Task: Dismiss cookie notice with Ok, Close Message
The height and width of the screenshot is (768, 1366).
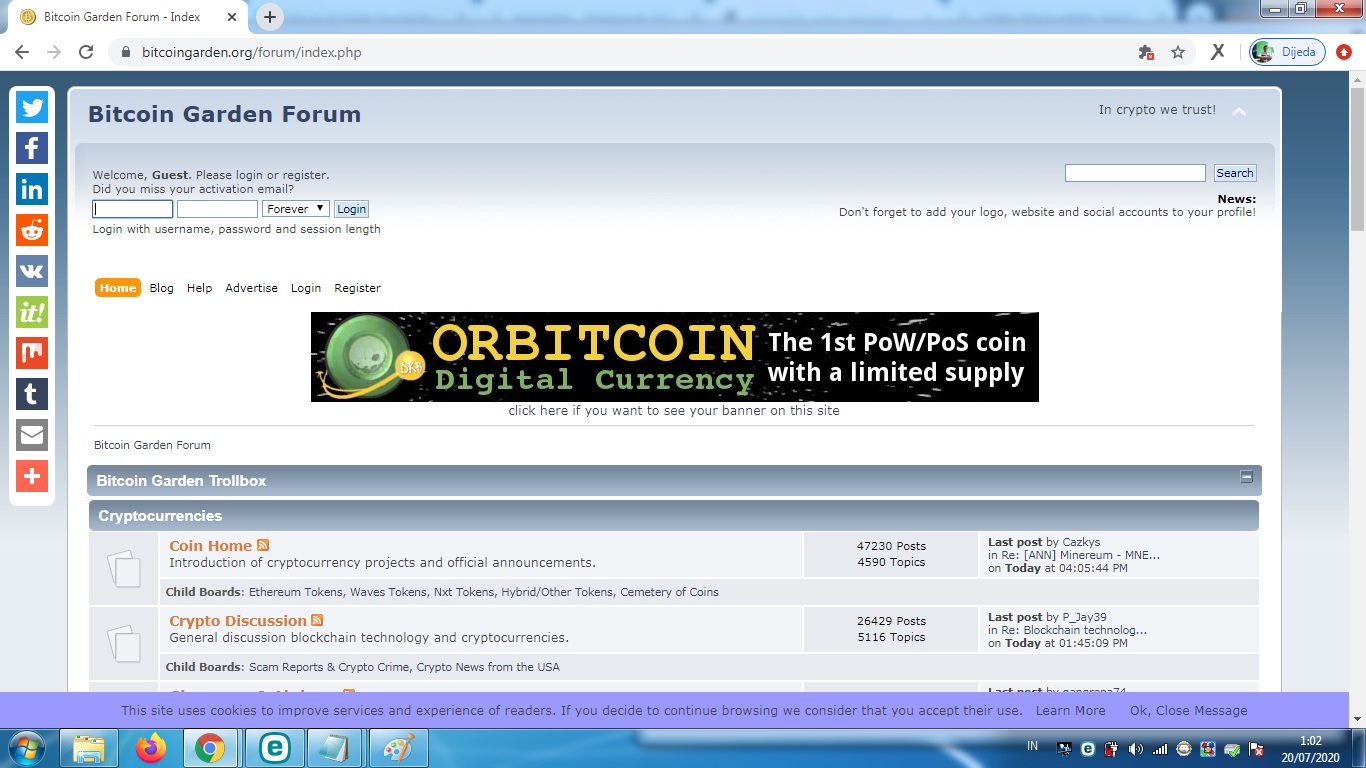Action: 1189,711
